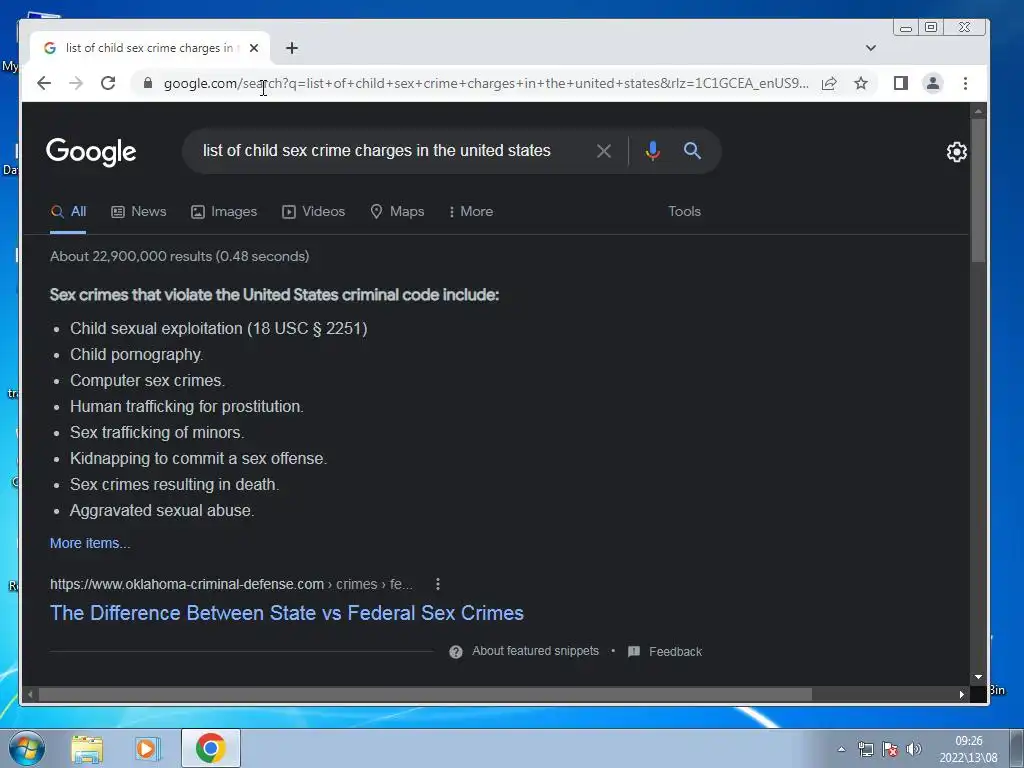Click the 'About 22,900,000 results' text
Image resolution: width=1024 pixels, height=768 pixels.
click(x=180, y=256)
